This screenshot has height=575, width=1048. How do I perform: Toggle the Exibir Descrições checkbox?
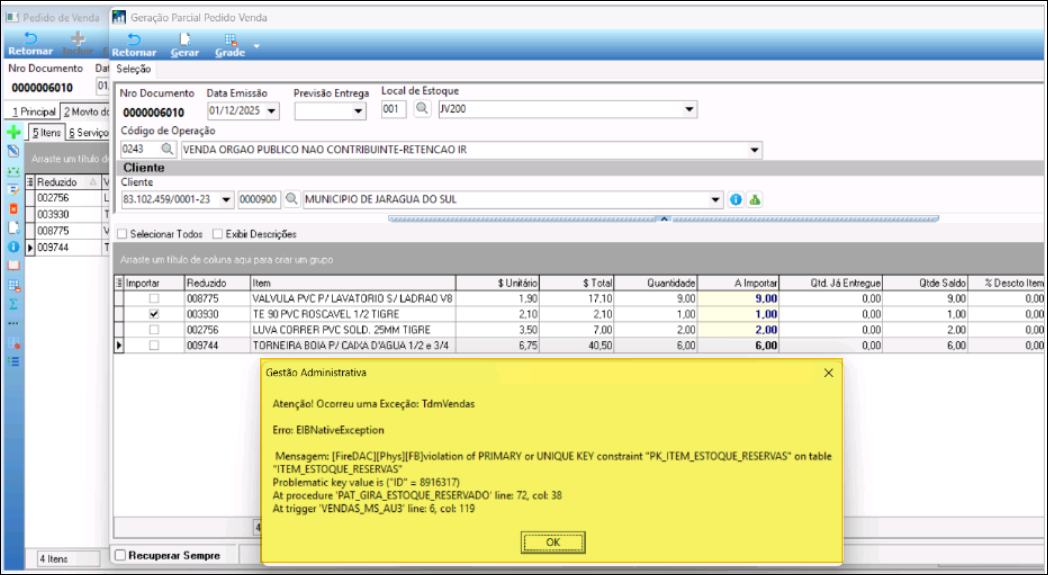pos(217,234)
